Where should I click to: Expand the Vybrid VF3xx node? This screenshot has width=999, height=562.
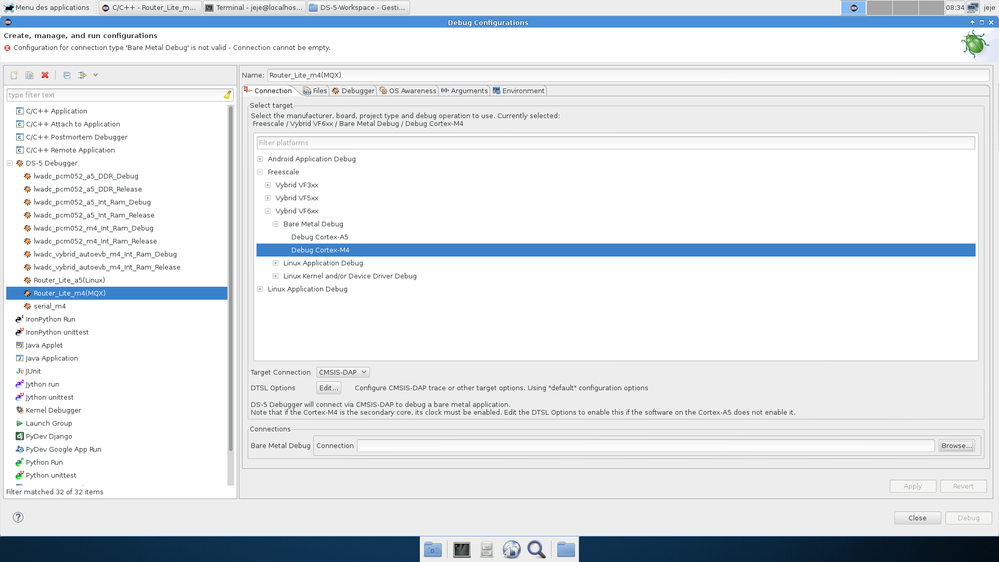(x=268, y=185)
